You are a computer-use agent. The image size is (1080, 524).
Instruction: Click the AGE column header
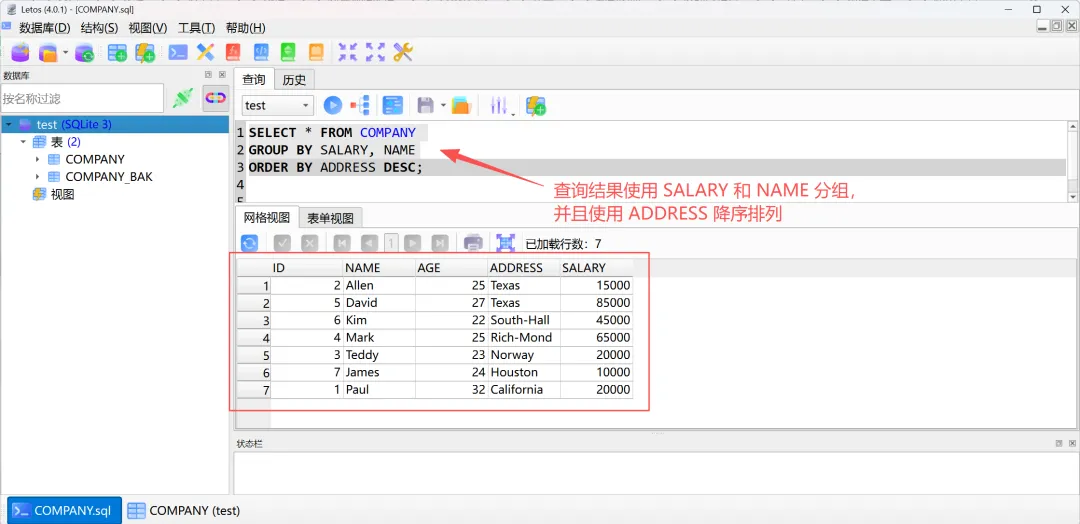451,268
